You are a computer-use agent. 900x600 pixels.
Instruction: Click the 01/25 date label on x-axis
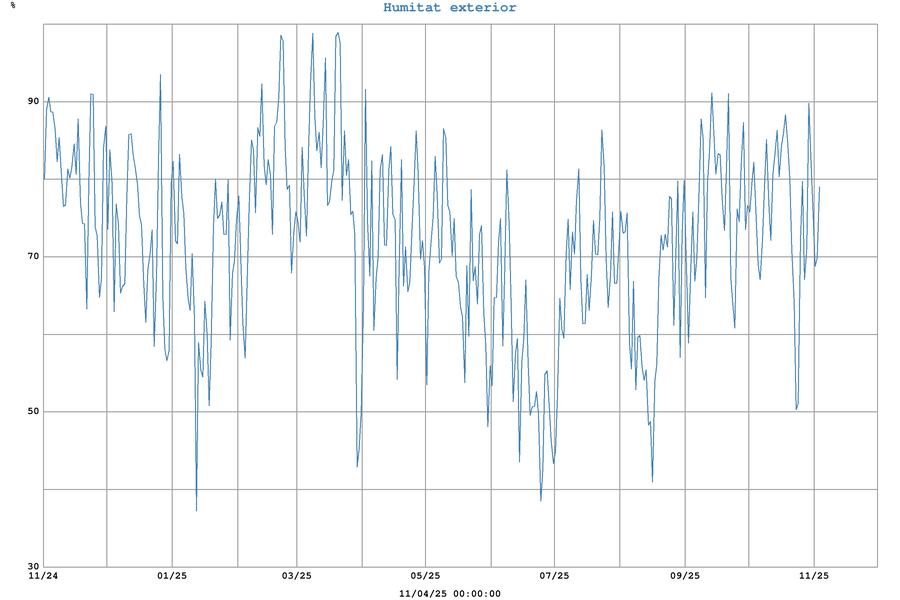pyautogui.click(x=172, y=576)
